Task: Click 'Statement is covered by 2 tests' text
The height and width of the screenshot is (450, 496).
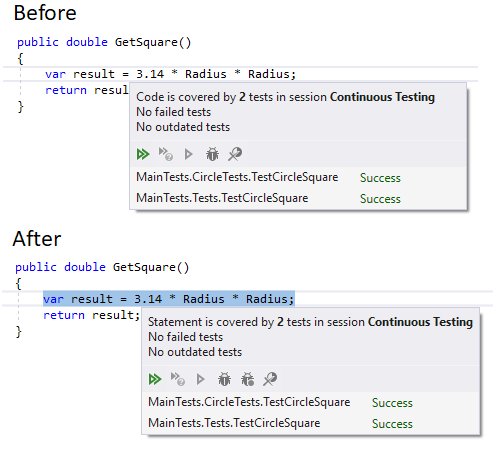Action: coord(229,322)
